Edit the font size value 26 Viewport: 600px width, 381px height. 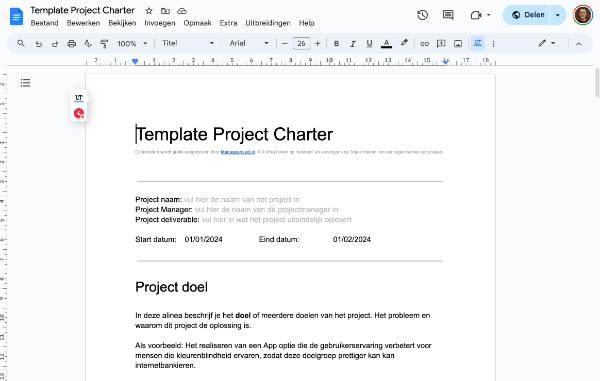(x=302, y=44)
